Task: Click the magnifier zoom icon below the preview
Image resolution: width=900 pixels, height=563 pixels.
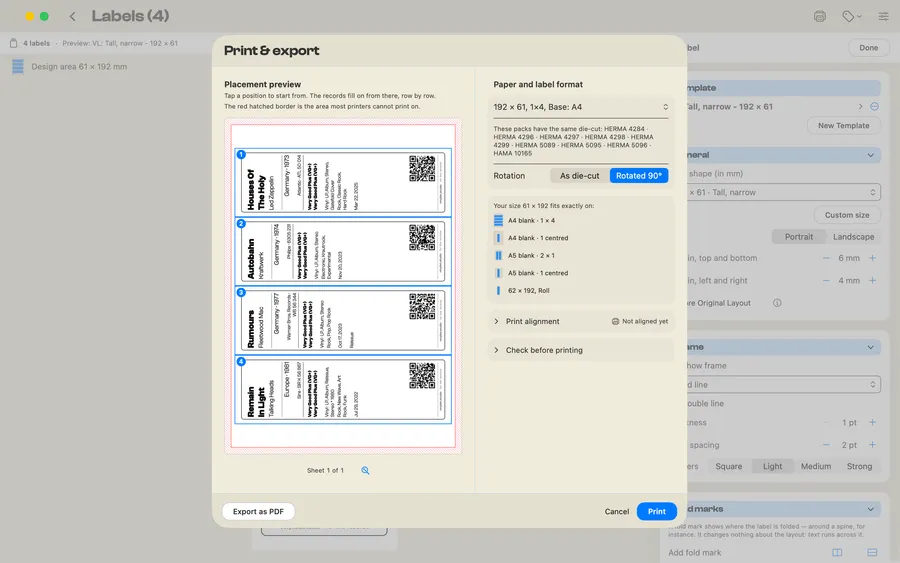Action: point(365,471)
